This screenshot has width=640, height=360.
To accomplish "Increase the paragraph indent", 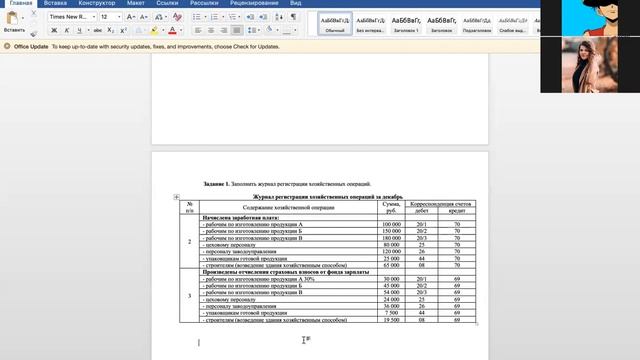I will pyautogui.click(x=263, y=17).
